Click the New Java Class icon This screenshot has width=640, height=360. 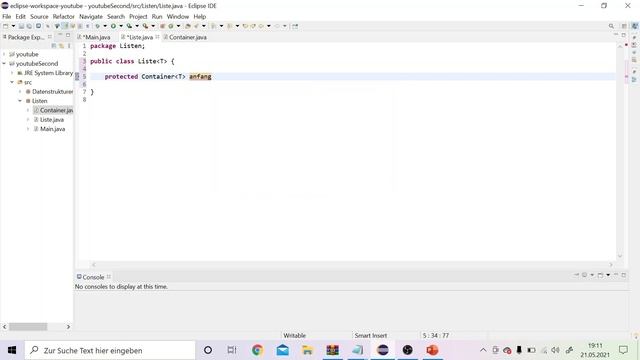point(171,26)
